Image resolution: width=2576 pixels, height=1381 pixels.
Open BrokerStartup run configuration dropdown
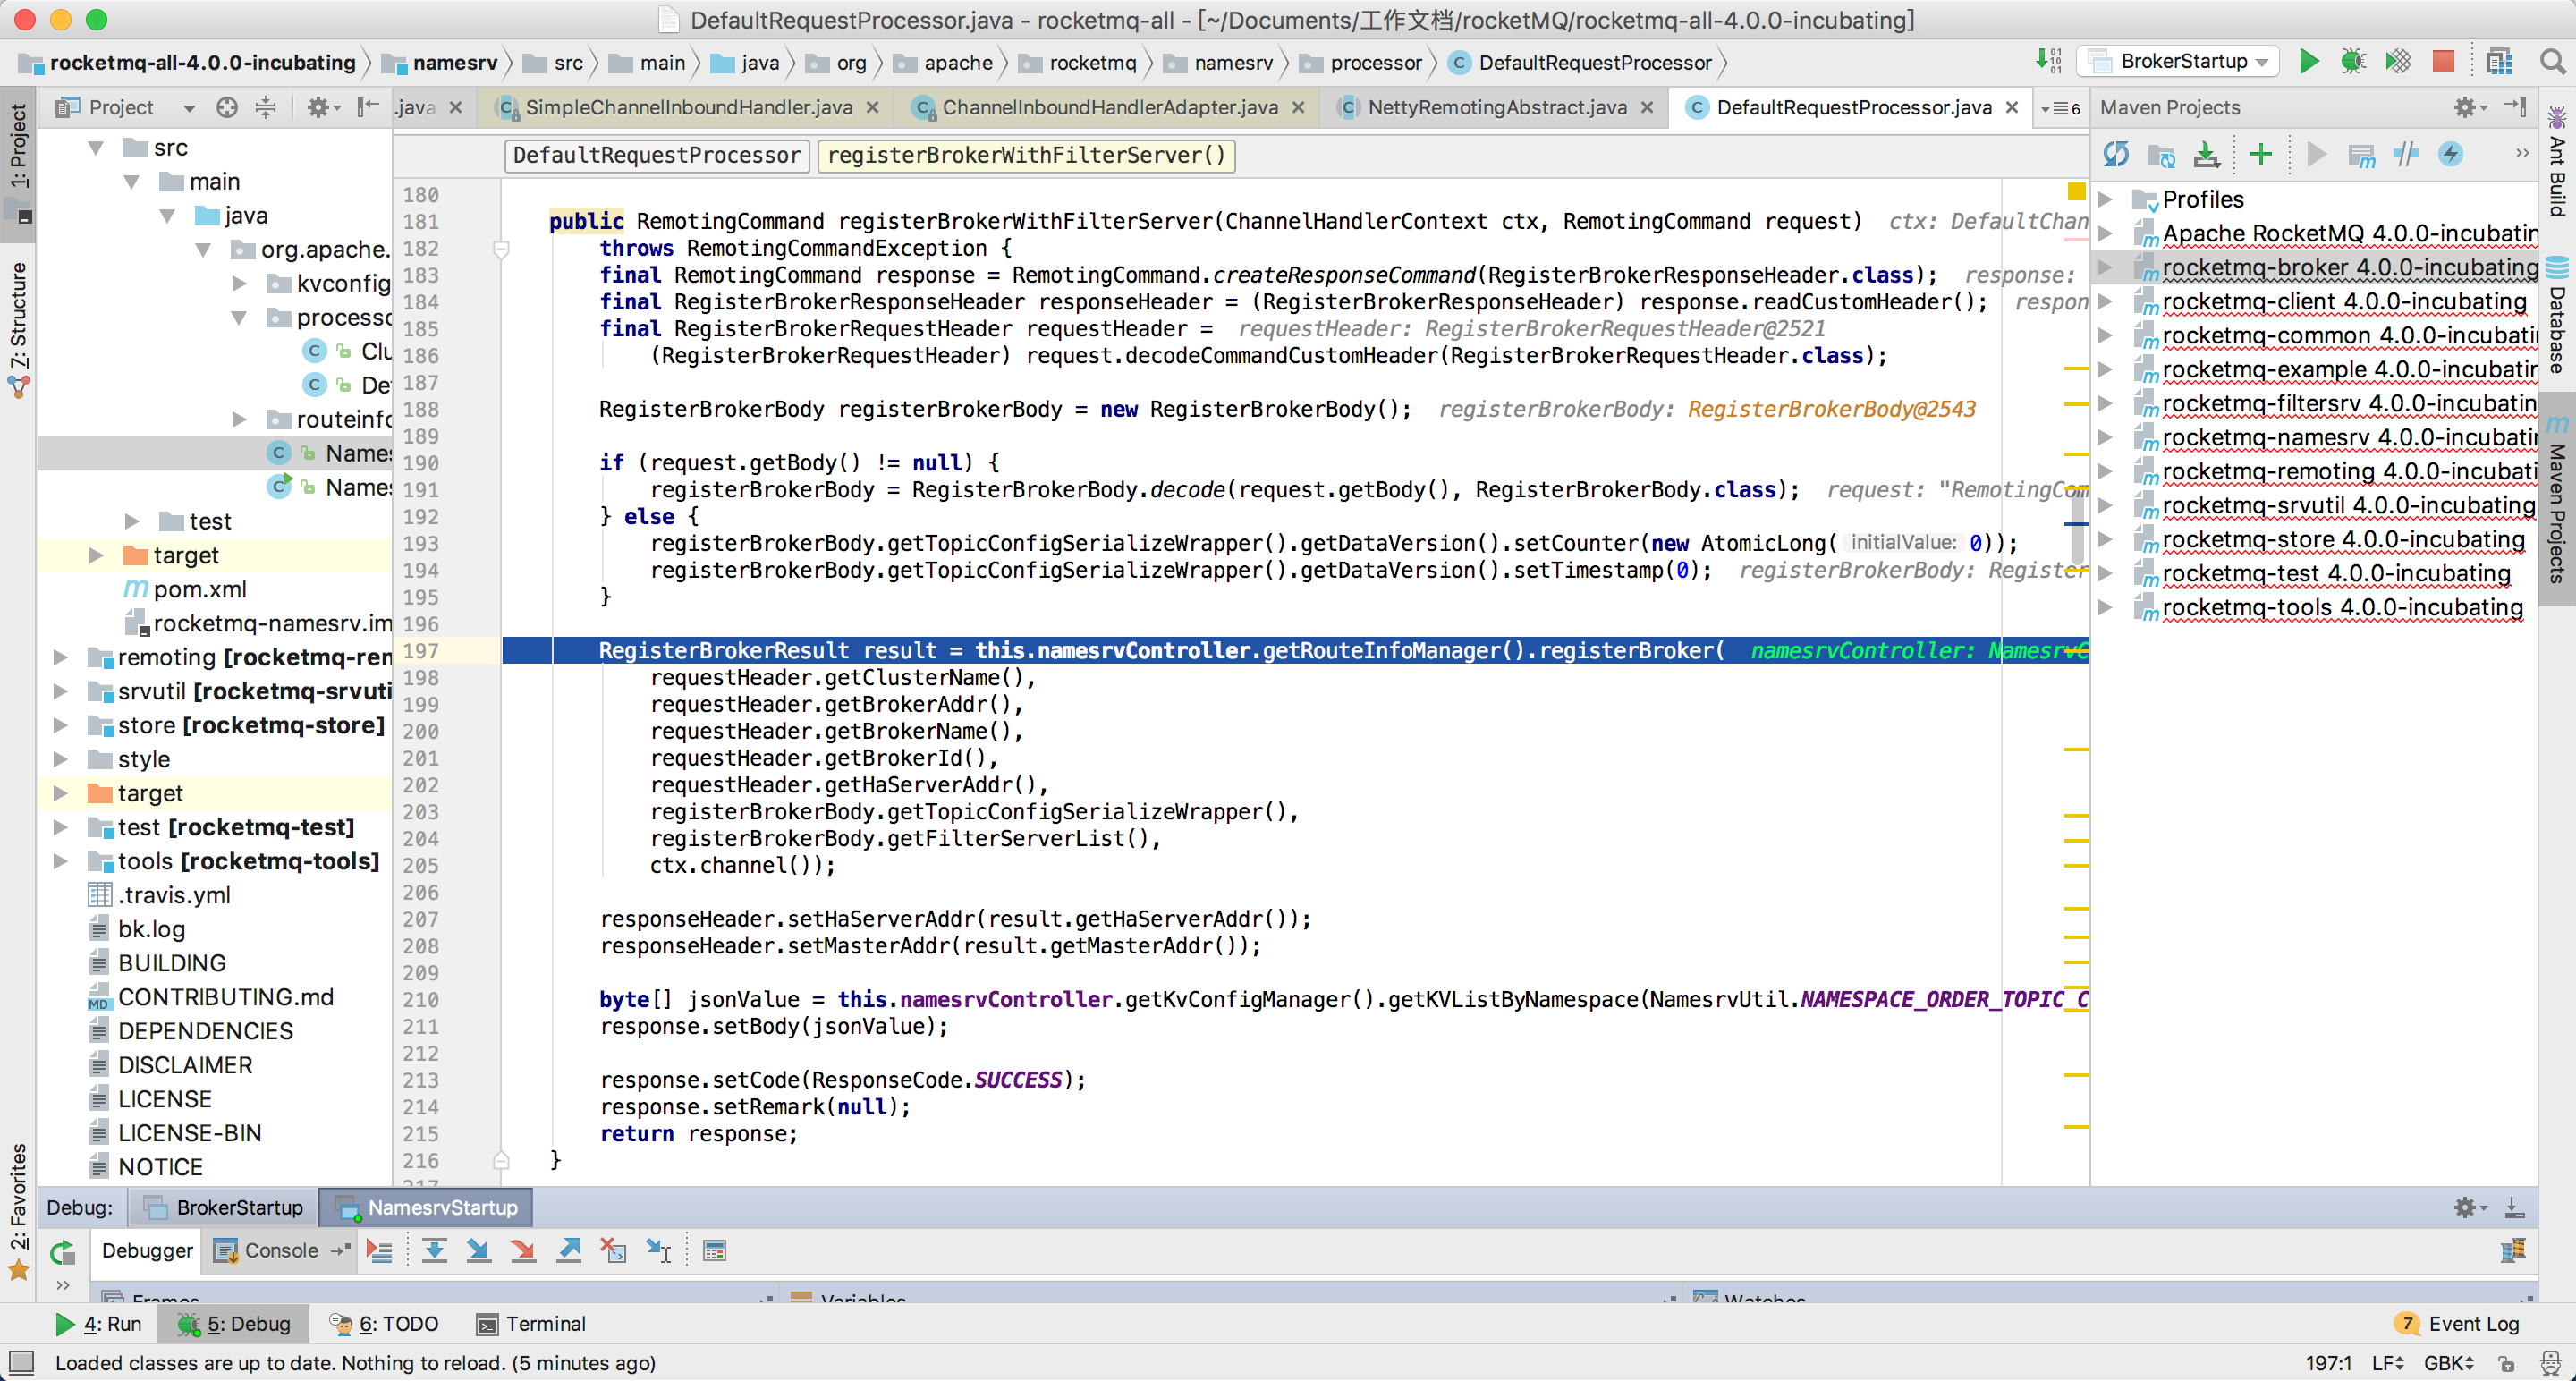click(x=2183, y=62)
